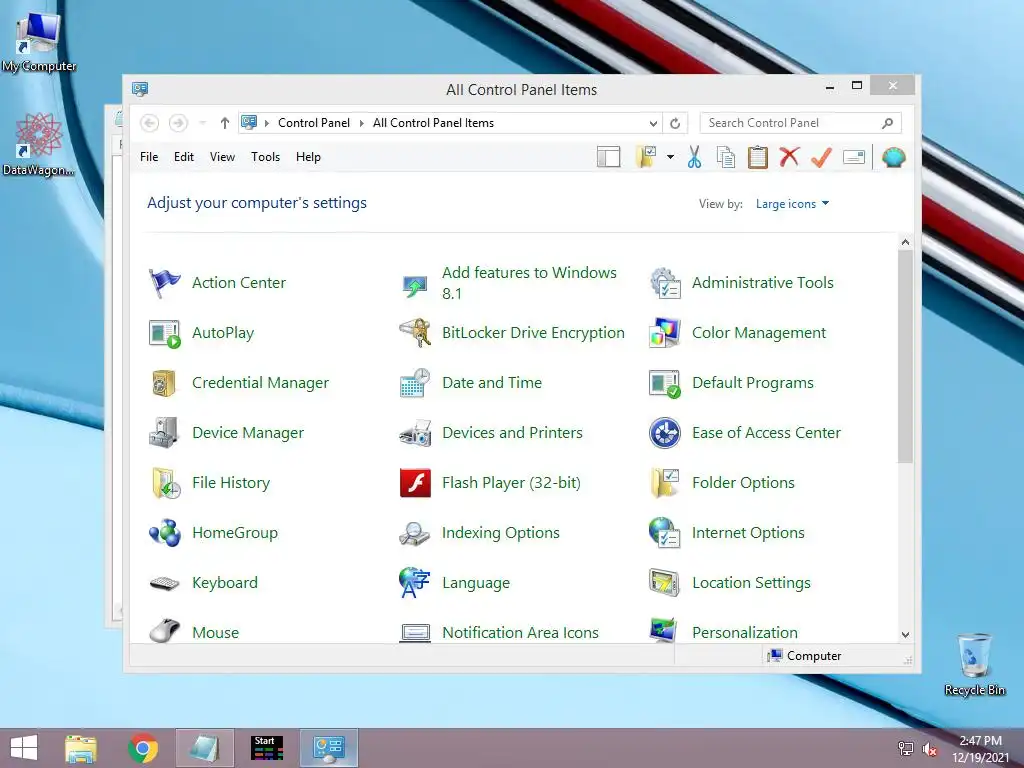The width and height of the screenshot is (1024, 768).
Task: Click the Windows Start button on taskbar
Action: point(24,748)
